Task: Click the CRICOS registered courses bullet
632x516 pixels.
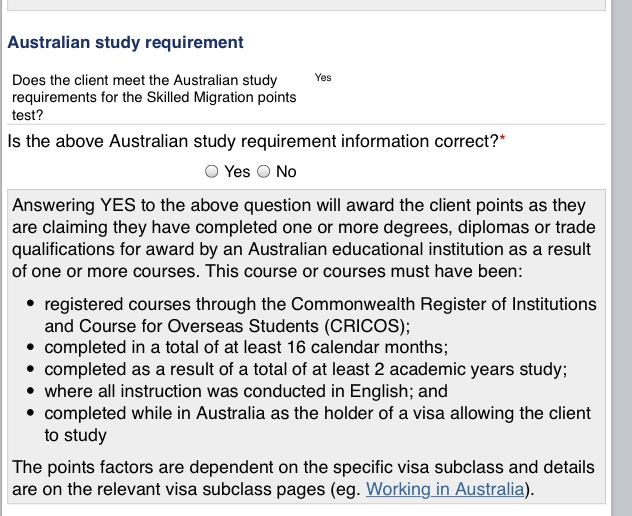Action: pos(320,314)
